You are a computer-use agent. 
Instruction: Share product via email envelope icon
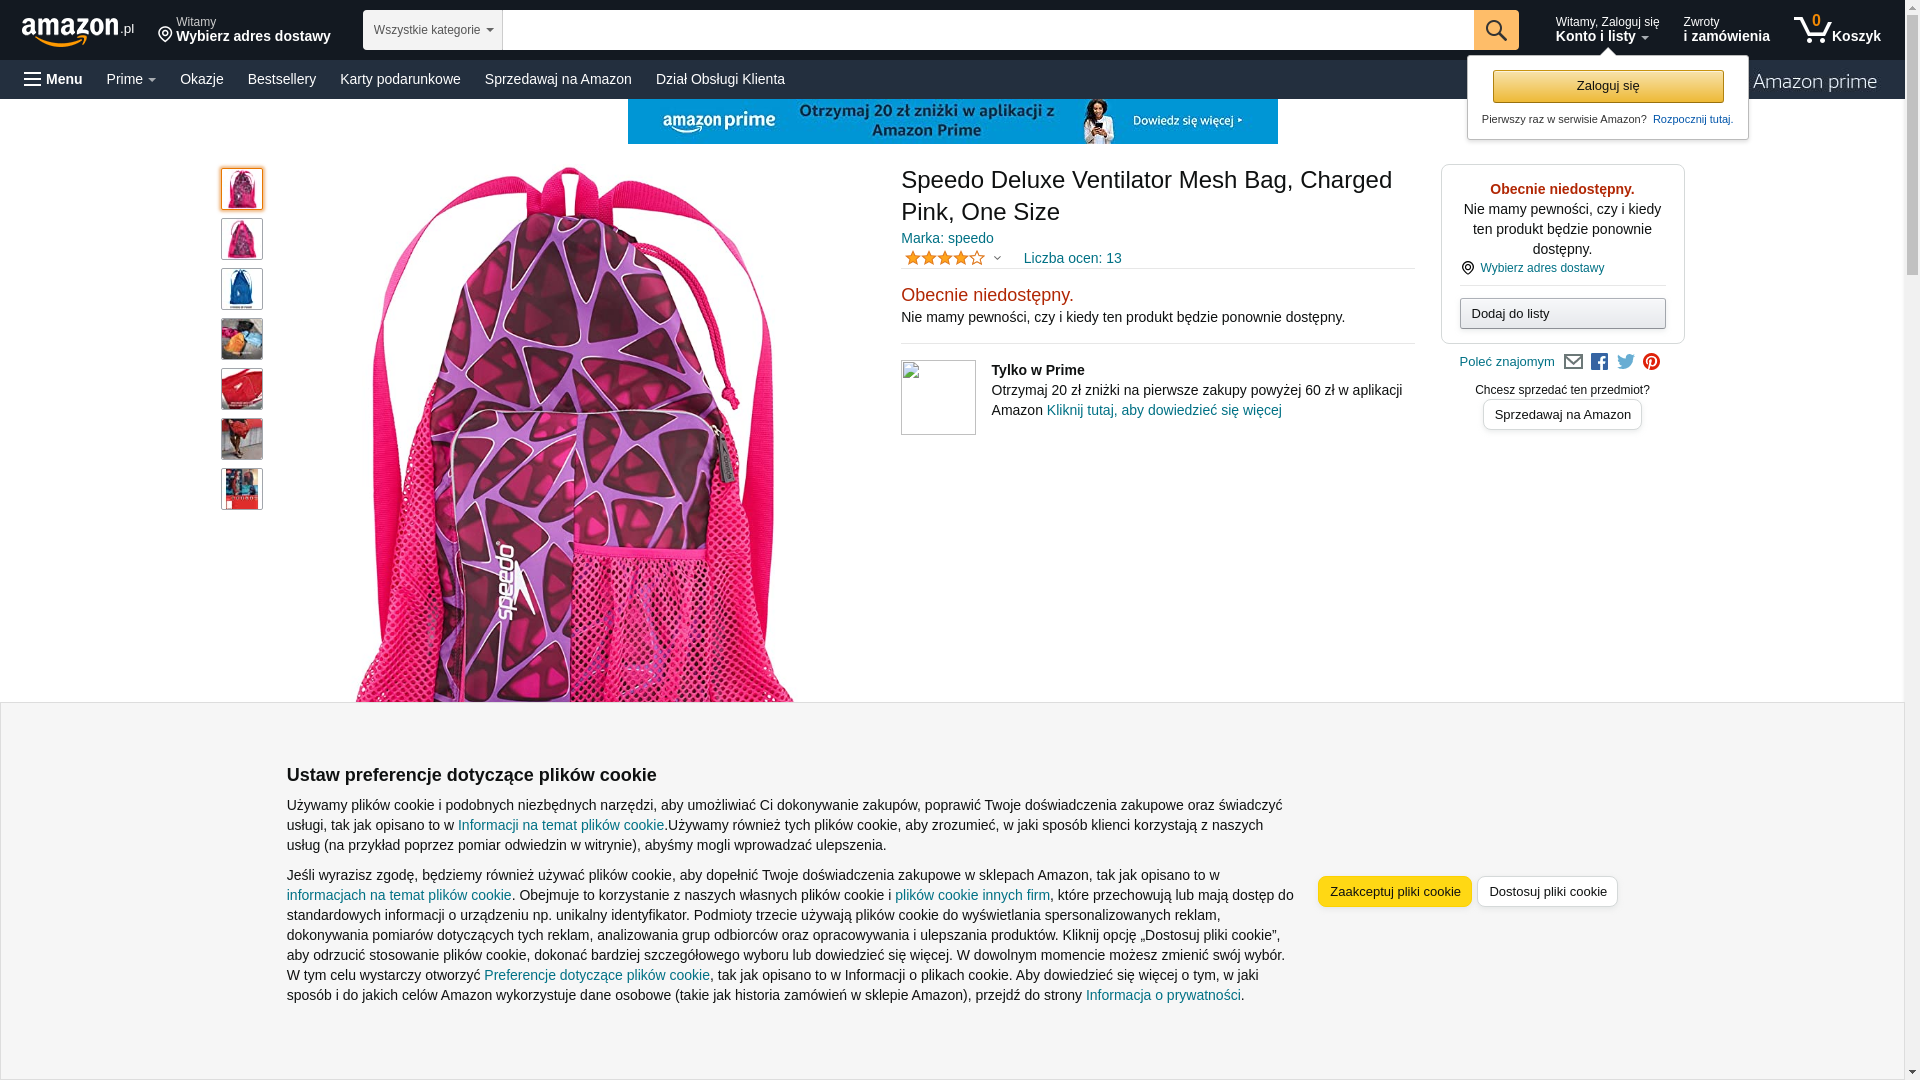click(1573, 362)
